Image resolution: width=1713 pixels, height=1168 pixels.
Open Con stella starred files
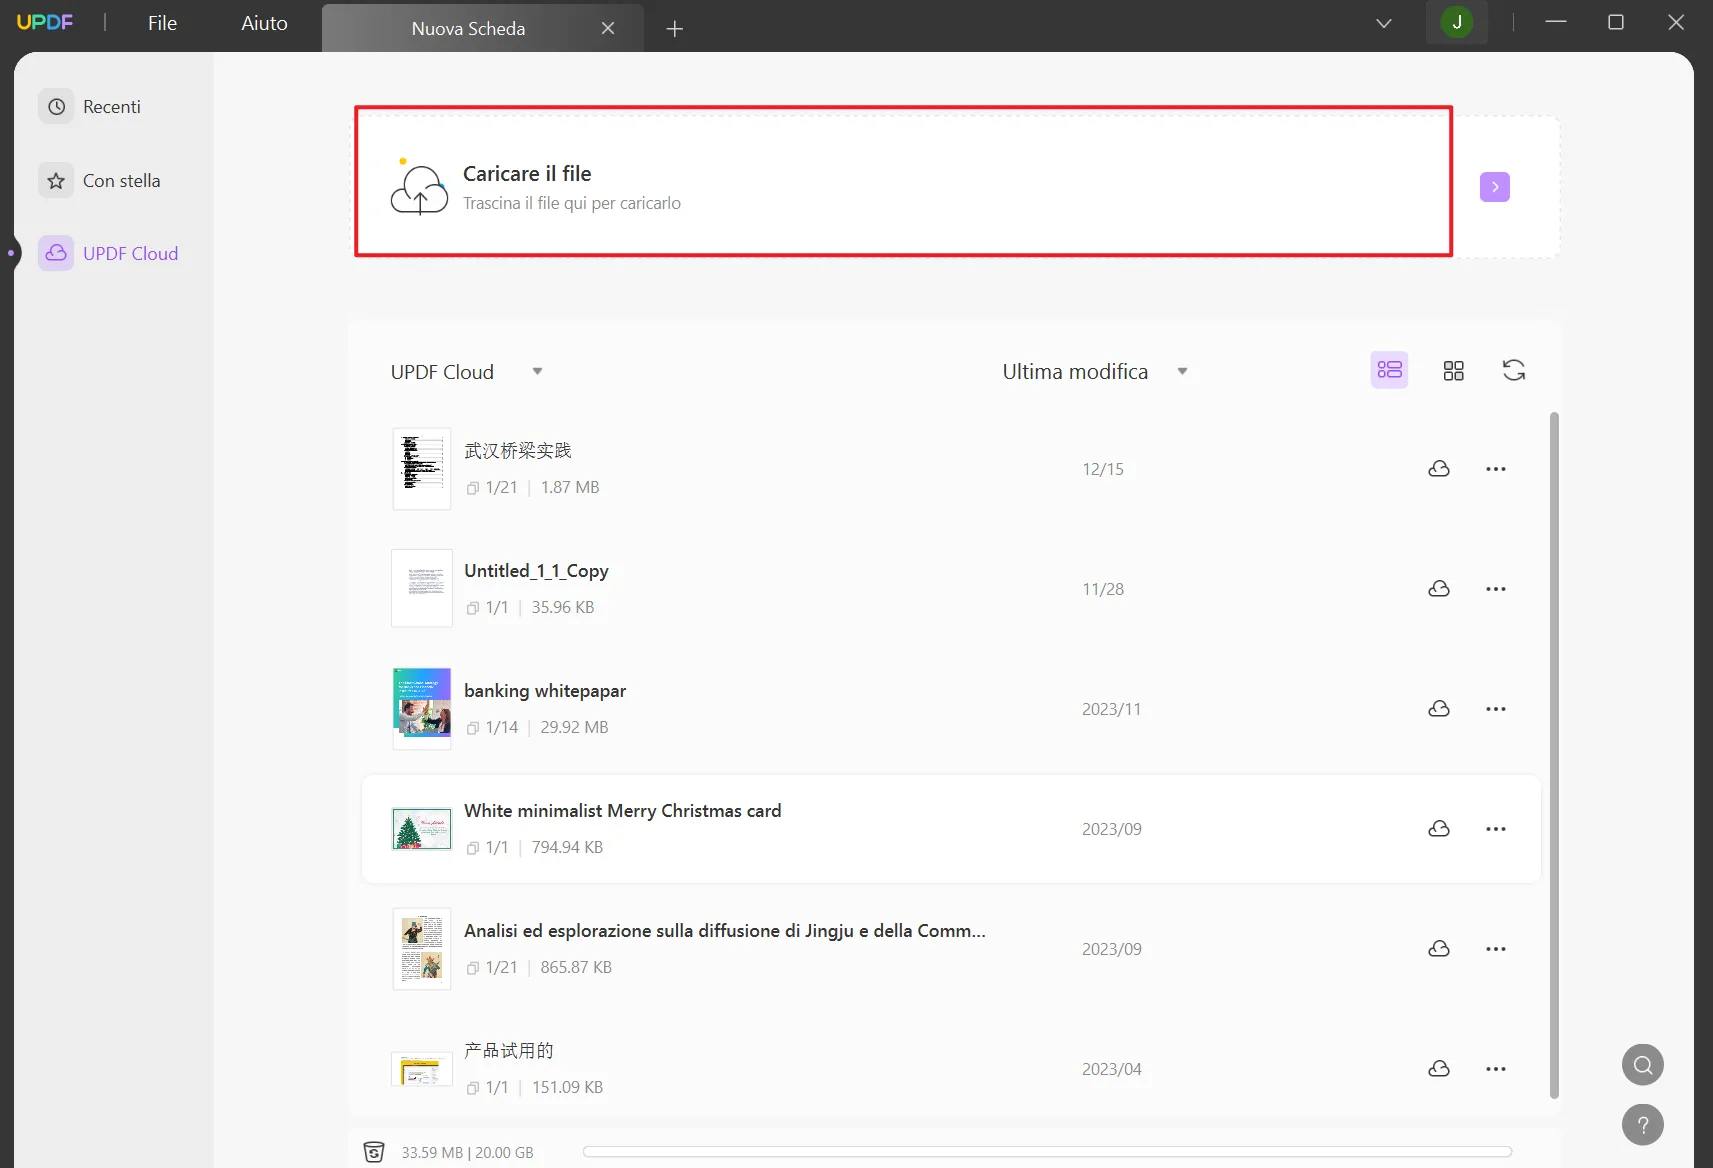[101, 181]
